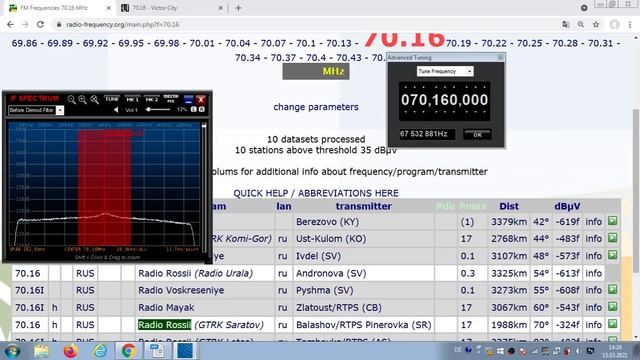Open the Chrome three-dot menu

coord(630,24)
